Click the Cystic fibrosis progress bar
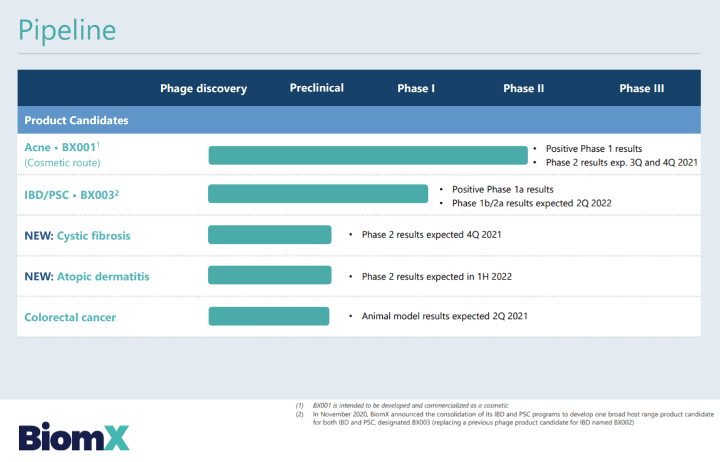Image resolution: width=720 pixels, height=462 pixels. (x=269, y=235)
